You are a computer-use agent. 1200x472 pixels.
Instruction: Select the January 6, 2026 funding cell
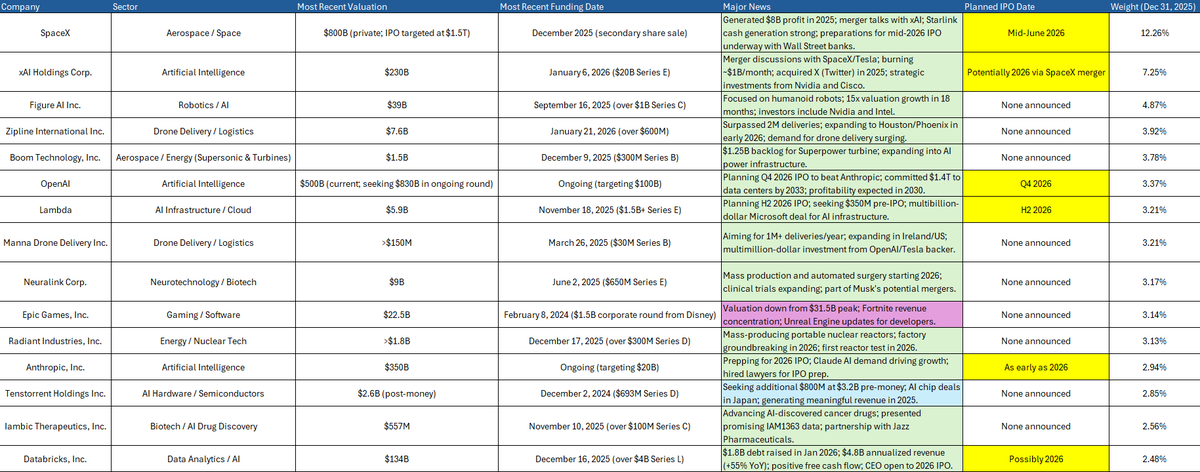coord(608,74)
